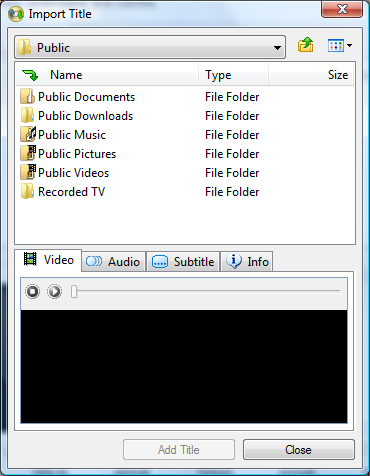Click the Add Title button
The height and width of the screenshot is (476, 370).
click(179, 450)
